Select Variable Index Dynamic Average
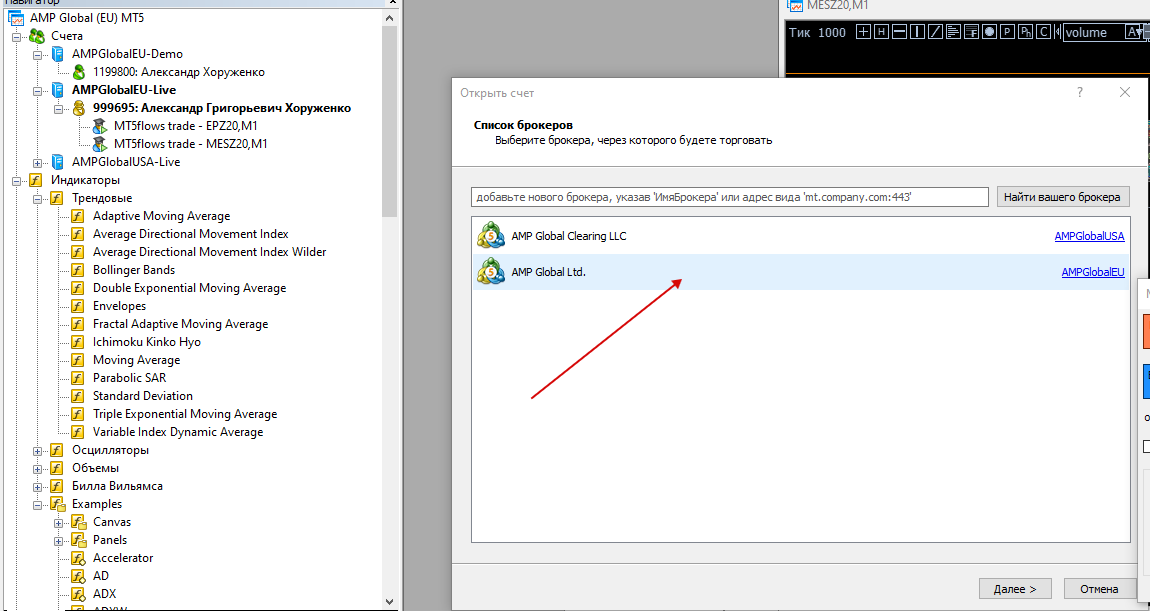1150x611 pixels. pyautogui.click(x=178, y=432)
